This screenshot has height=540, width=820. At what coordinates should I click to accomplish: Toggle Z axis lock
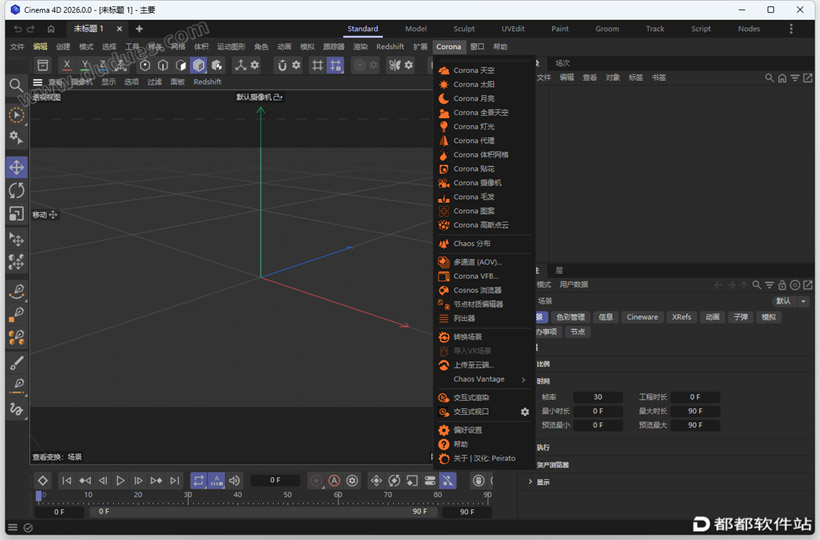point(102,65)
